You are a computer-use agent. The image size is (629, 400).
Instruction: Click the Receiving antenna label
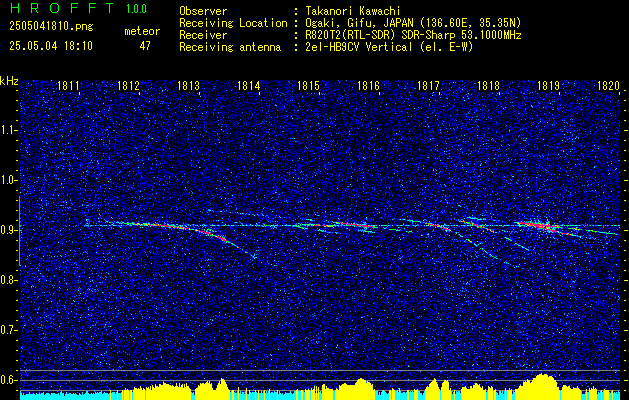click(x=230, y=47)
